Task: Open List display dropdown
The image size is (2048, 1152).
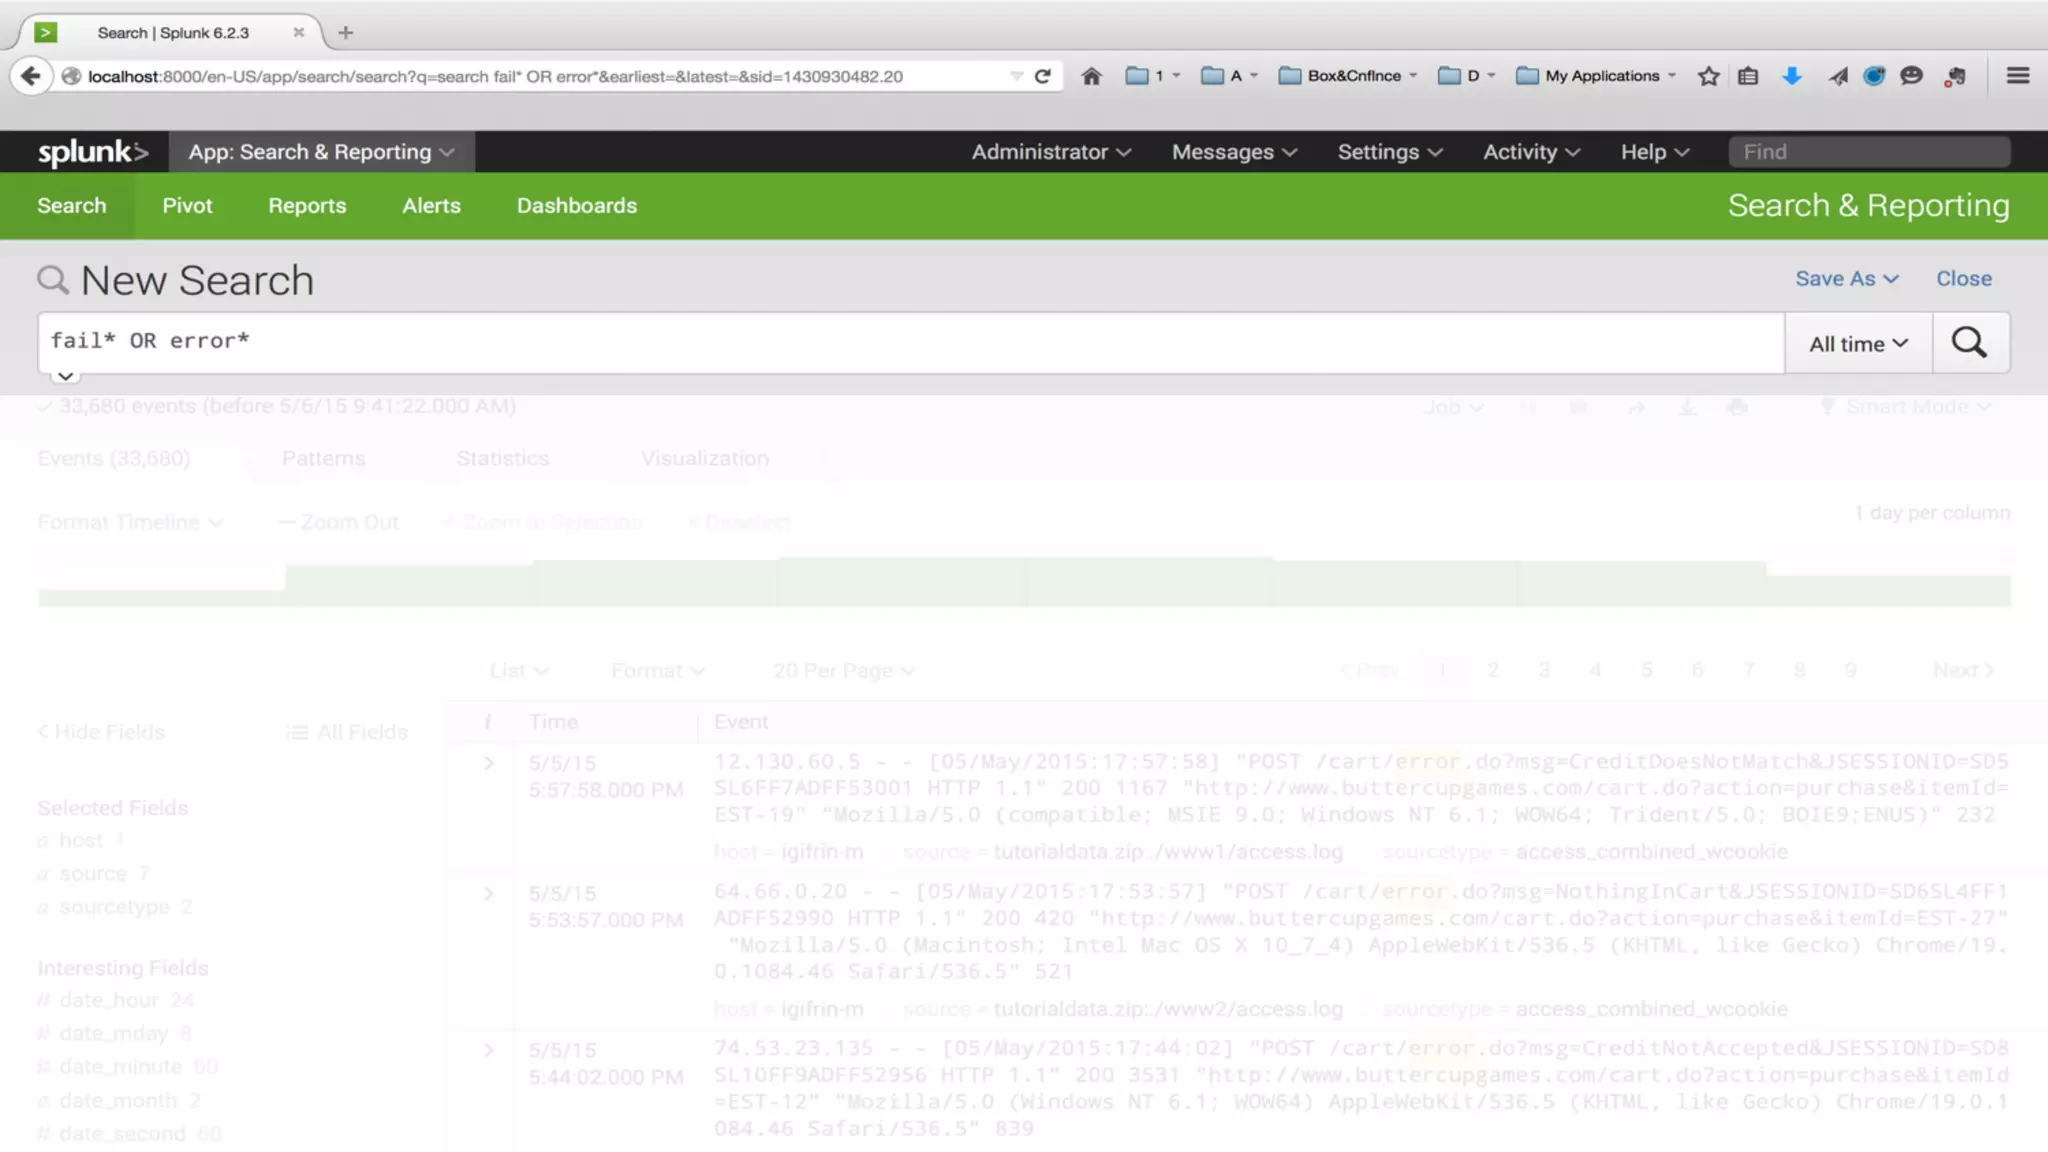Action: tap(518, 670)
